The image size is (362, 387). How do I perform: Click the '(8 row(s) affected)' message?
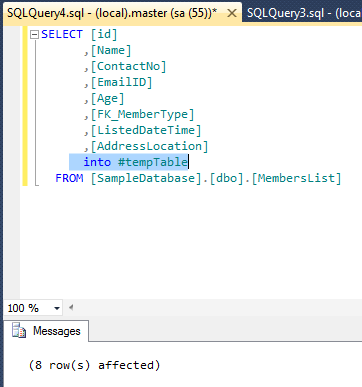[x=94, y=365]
